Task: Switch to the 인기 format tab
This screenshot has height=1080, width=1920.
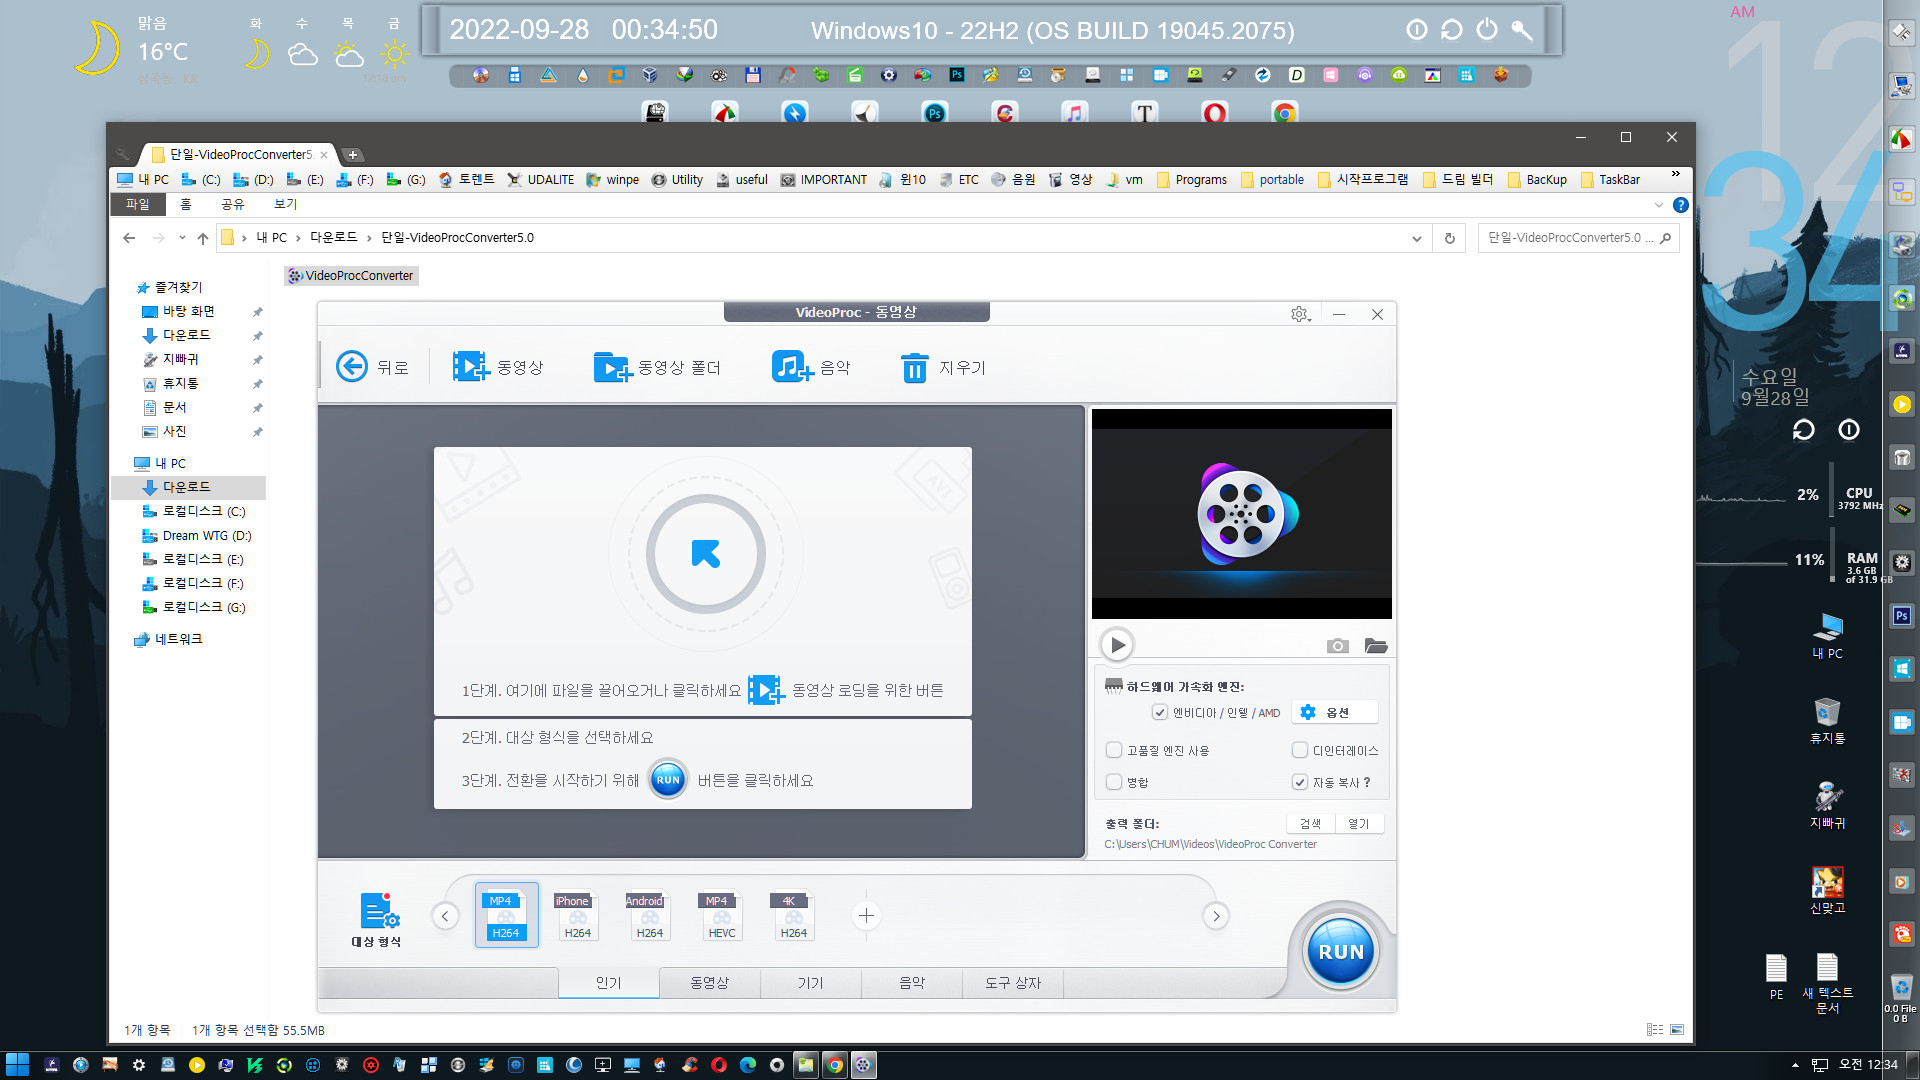Action: coord(608,983)
